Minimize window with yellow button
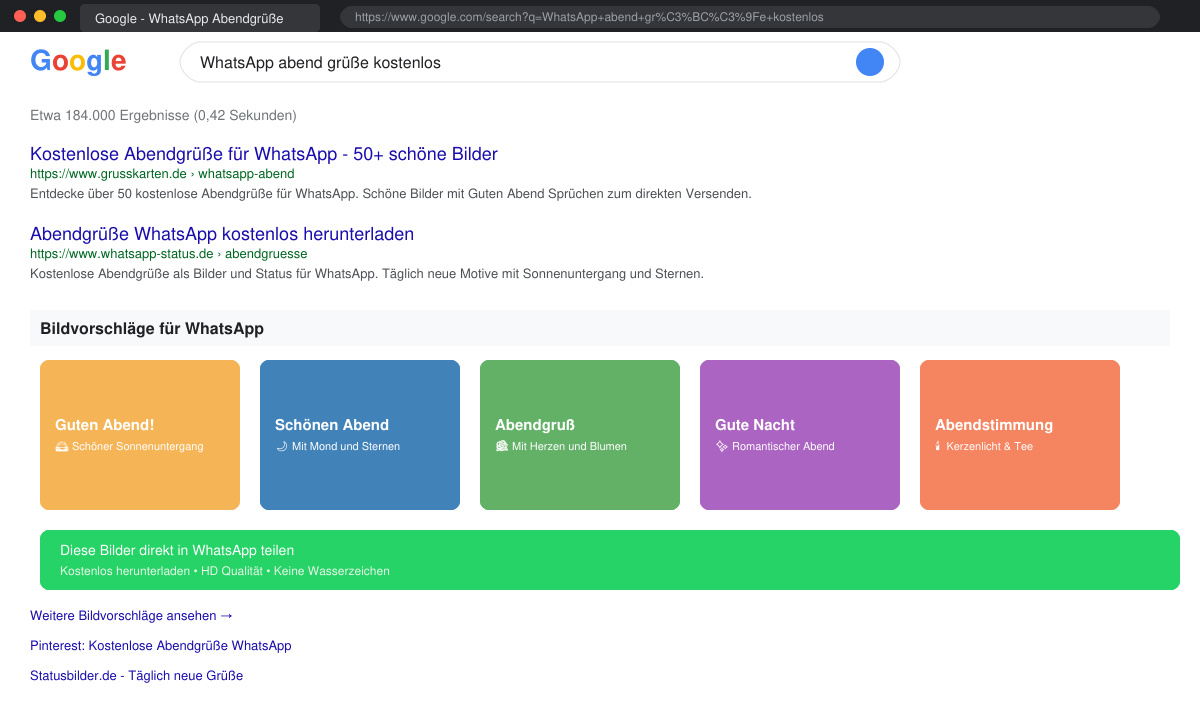Viewport: 1200px width, 720px height. (40, 16)
